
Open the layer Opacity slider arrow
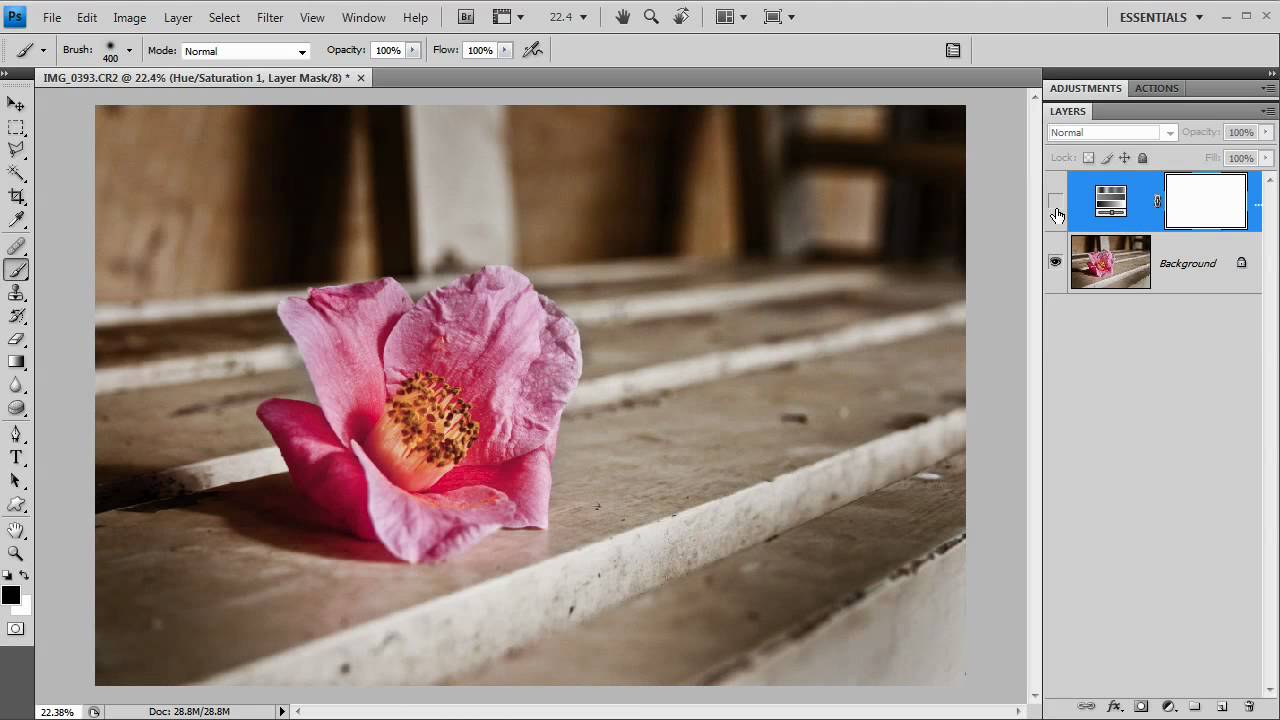1266,132
